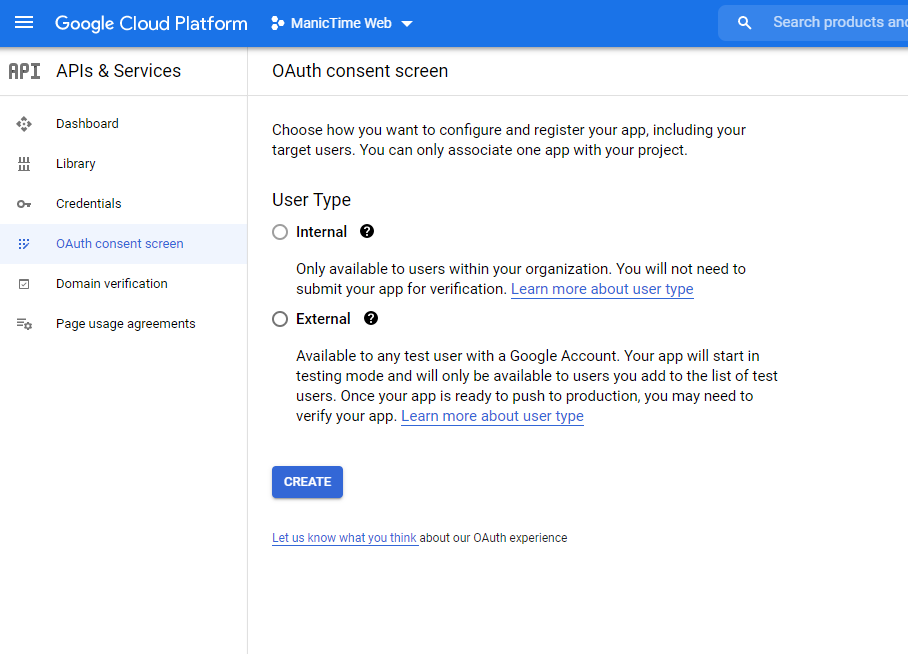Click Let us know what you think link
The height and width of the screenshot is (654, 908).
(x=344, y=538)
